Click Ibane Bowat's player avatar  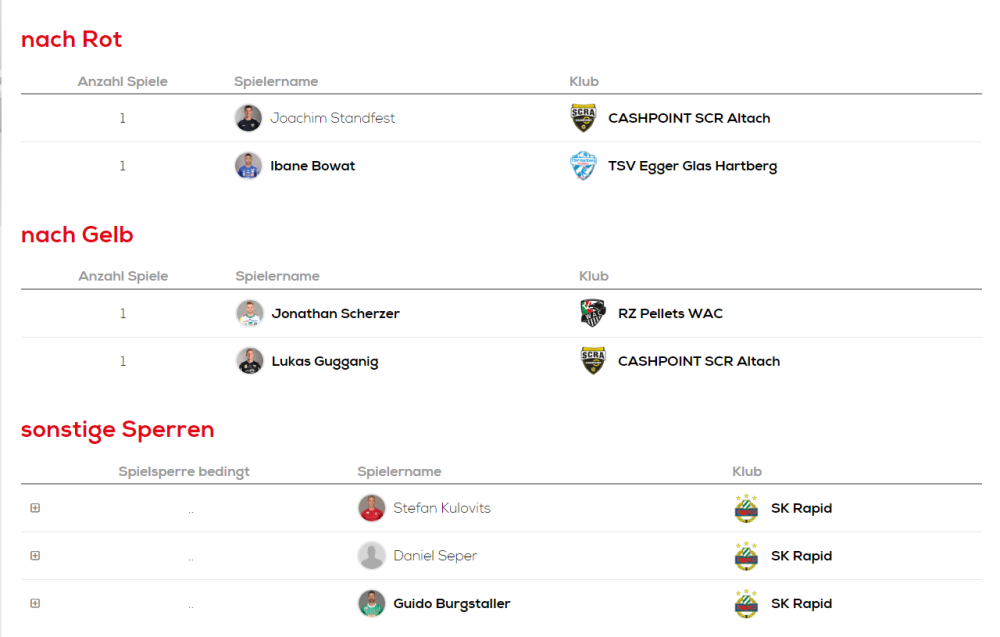point(248,166)
